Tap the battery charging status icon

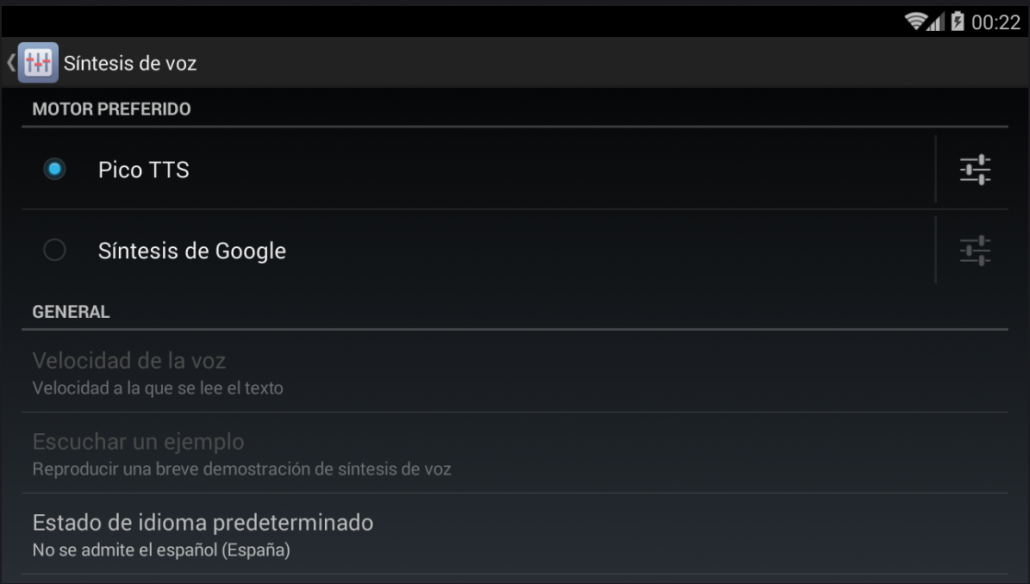(x=957, y=22)
